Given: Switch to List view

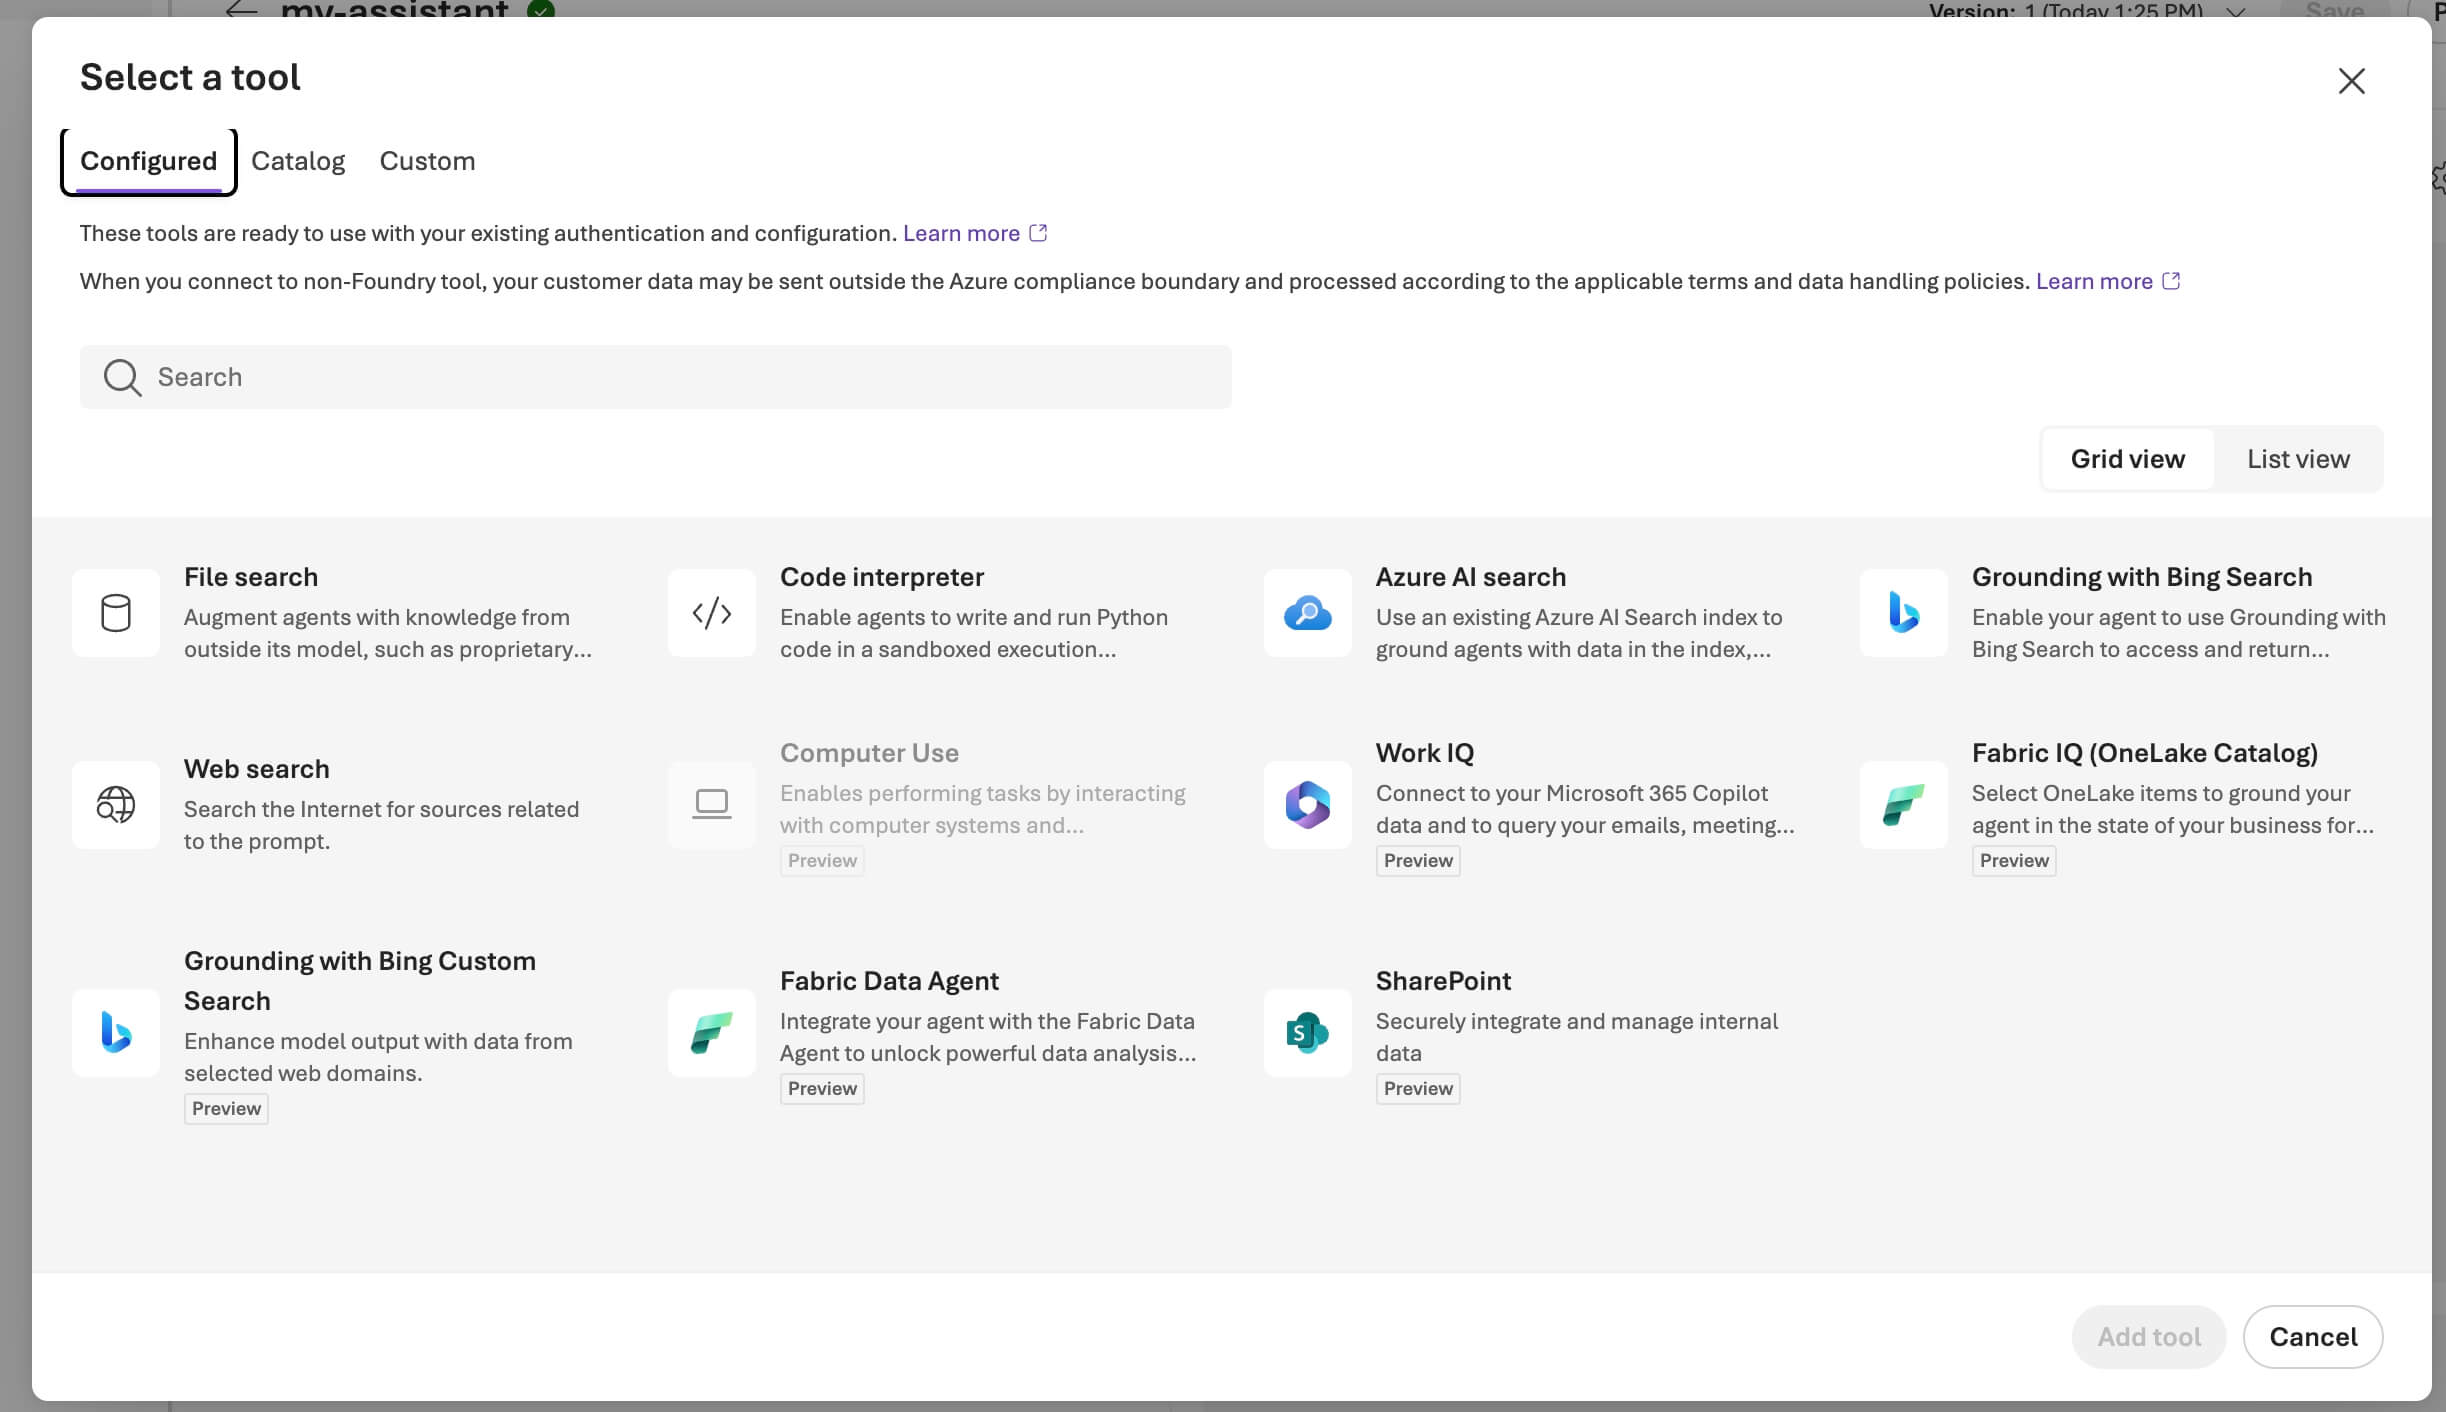Looking at the screenshot, I should point(2298,459).
